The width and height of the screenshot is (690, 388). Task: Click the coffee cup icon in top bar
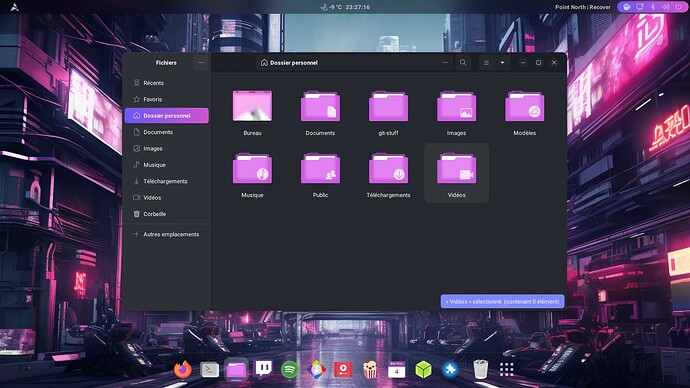click(627, 7)
